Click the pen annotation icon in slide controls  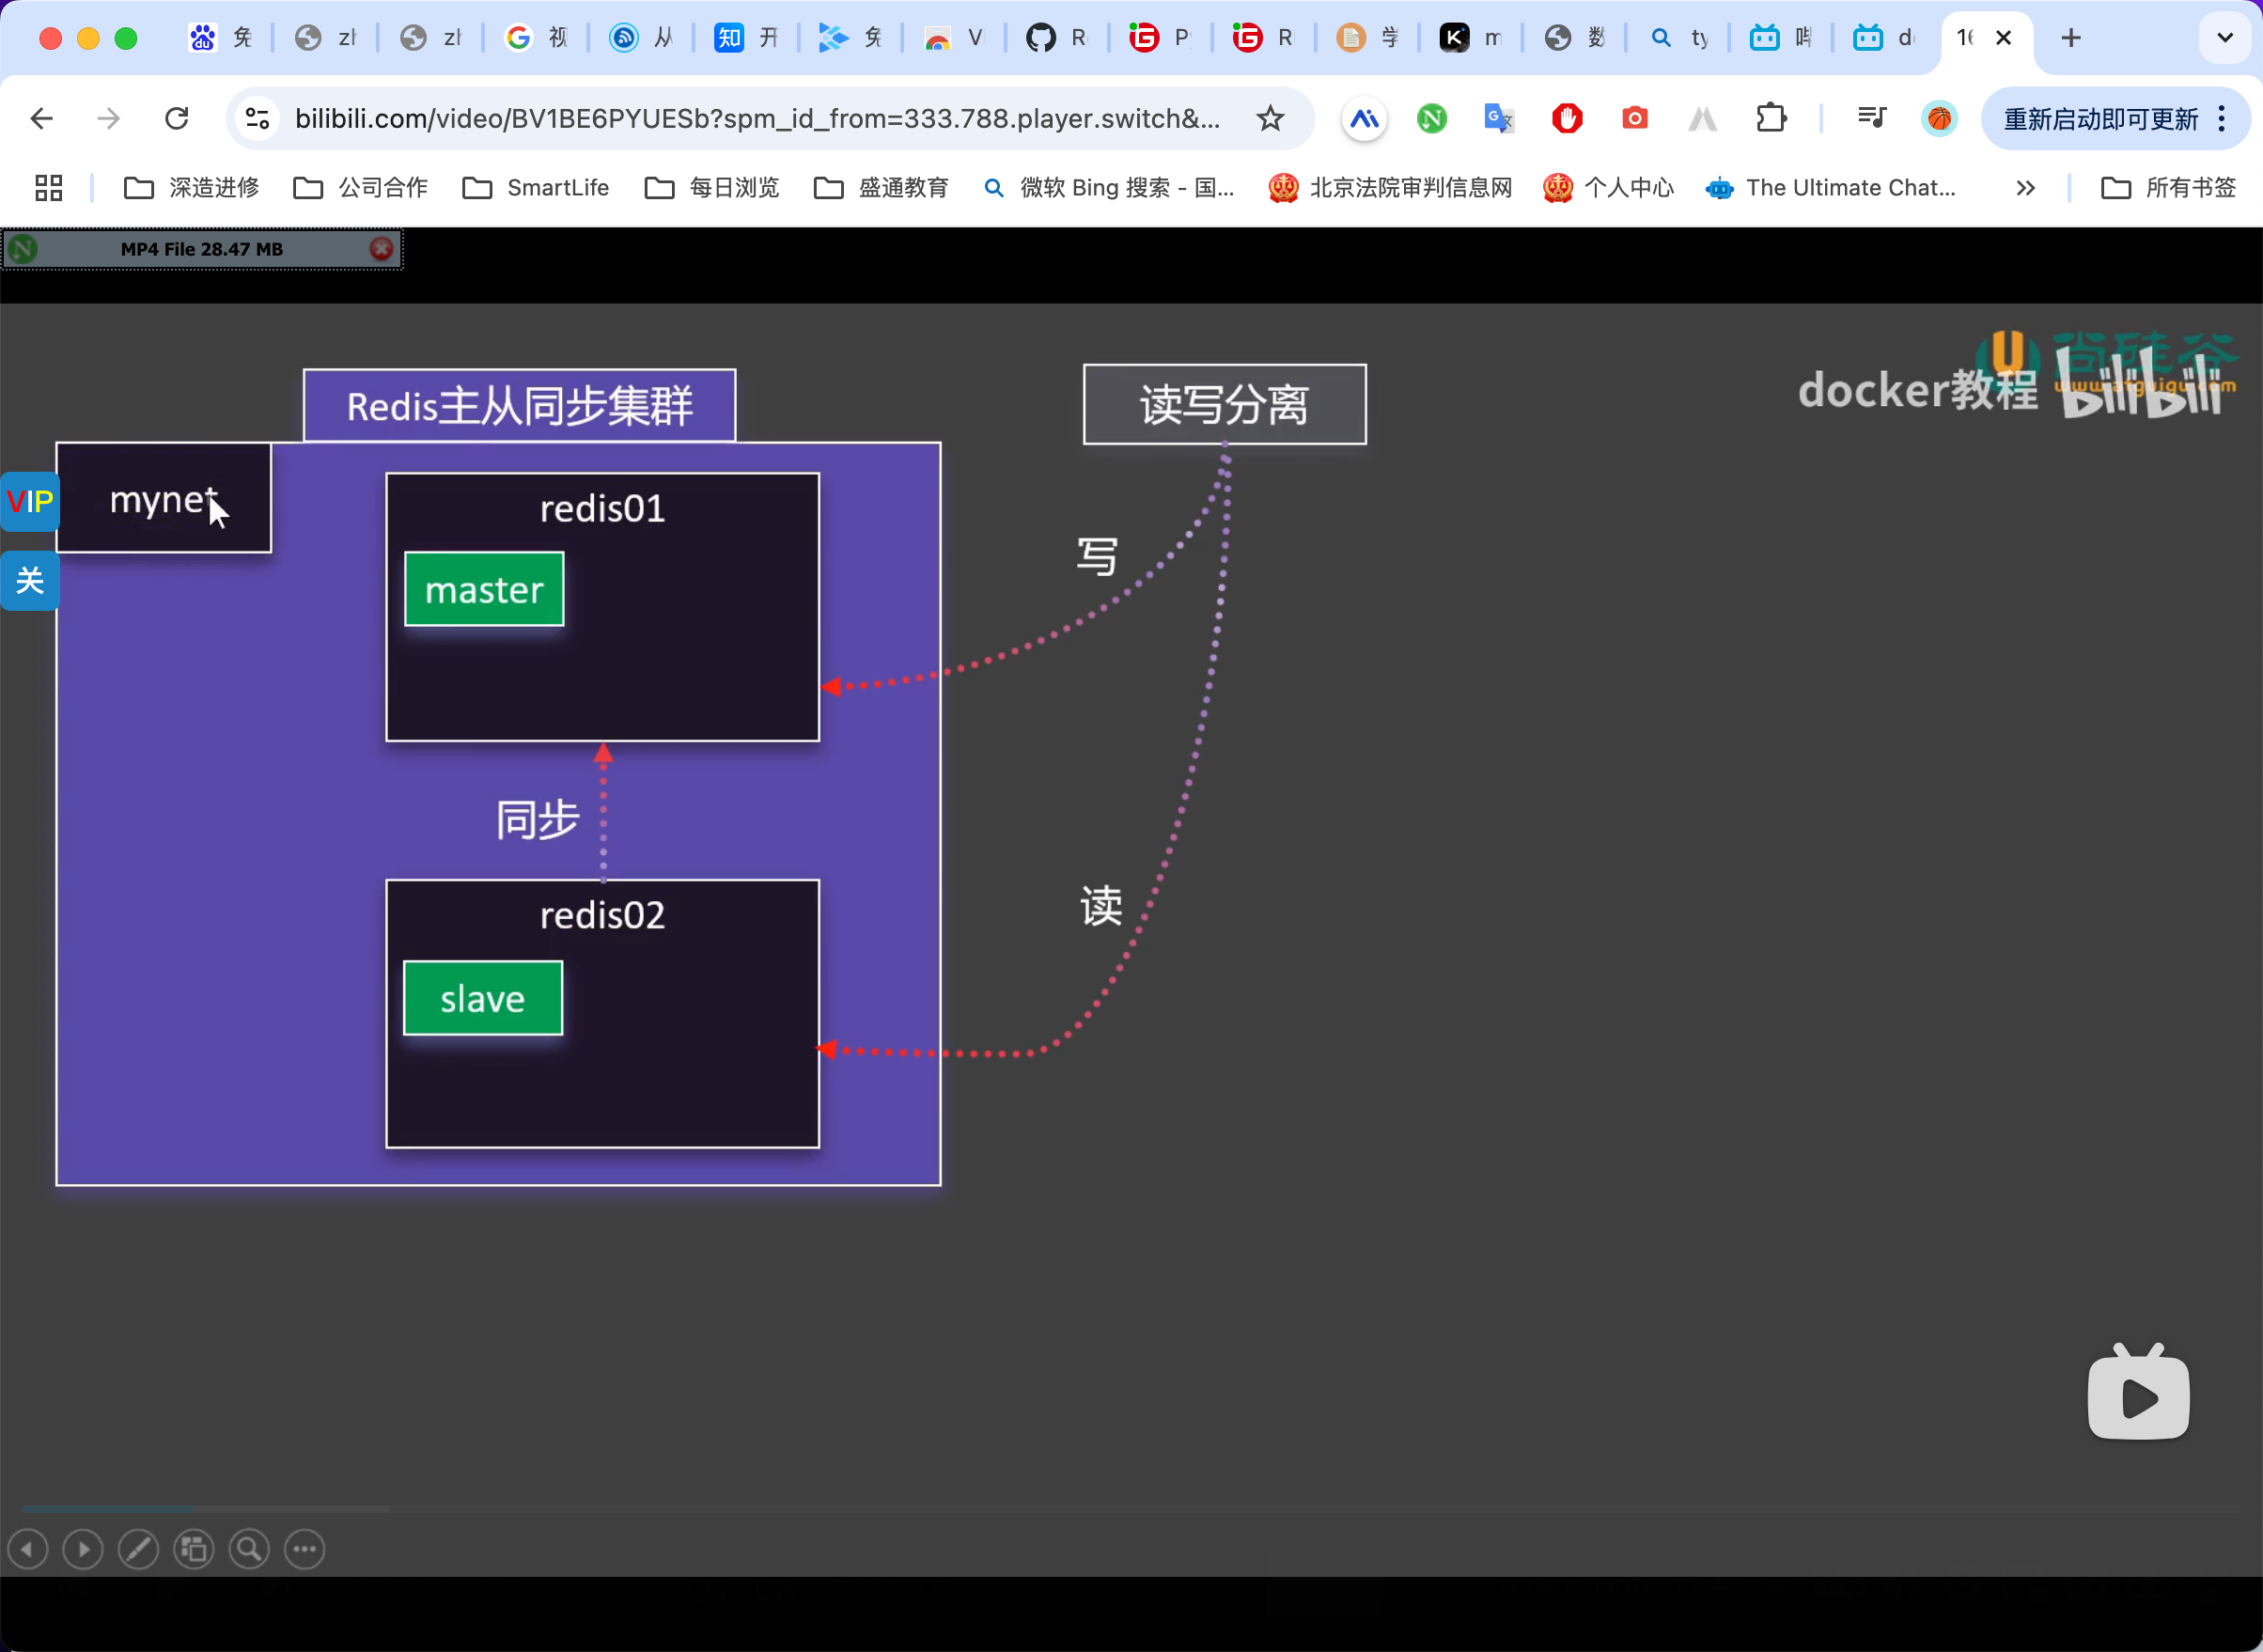click(x=138, y=1550)
